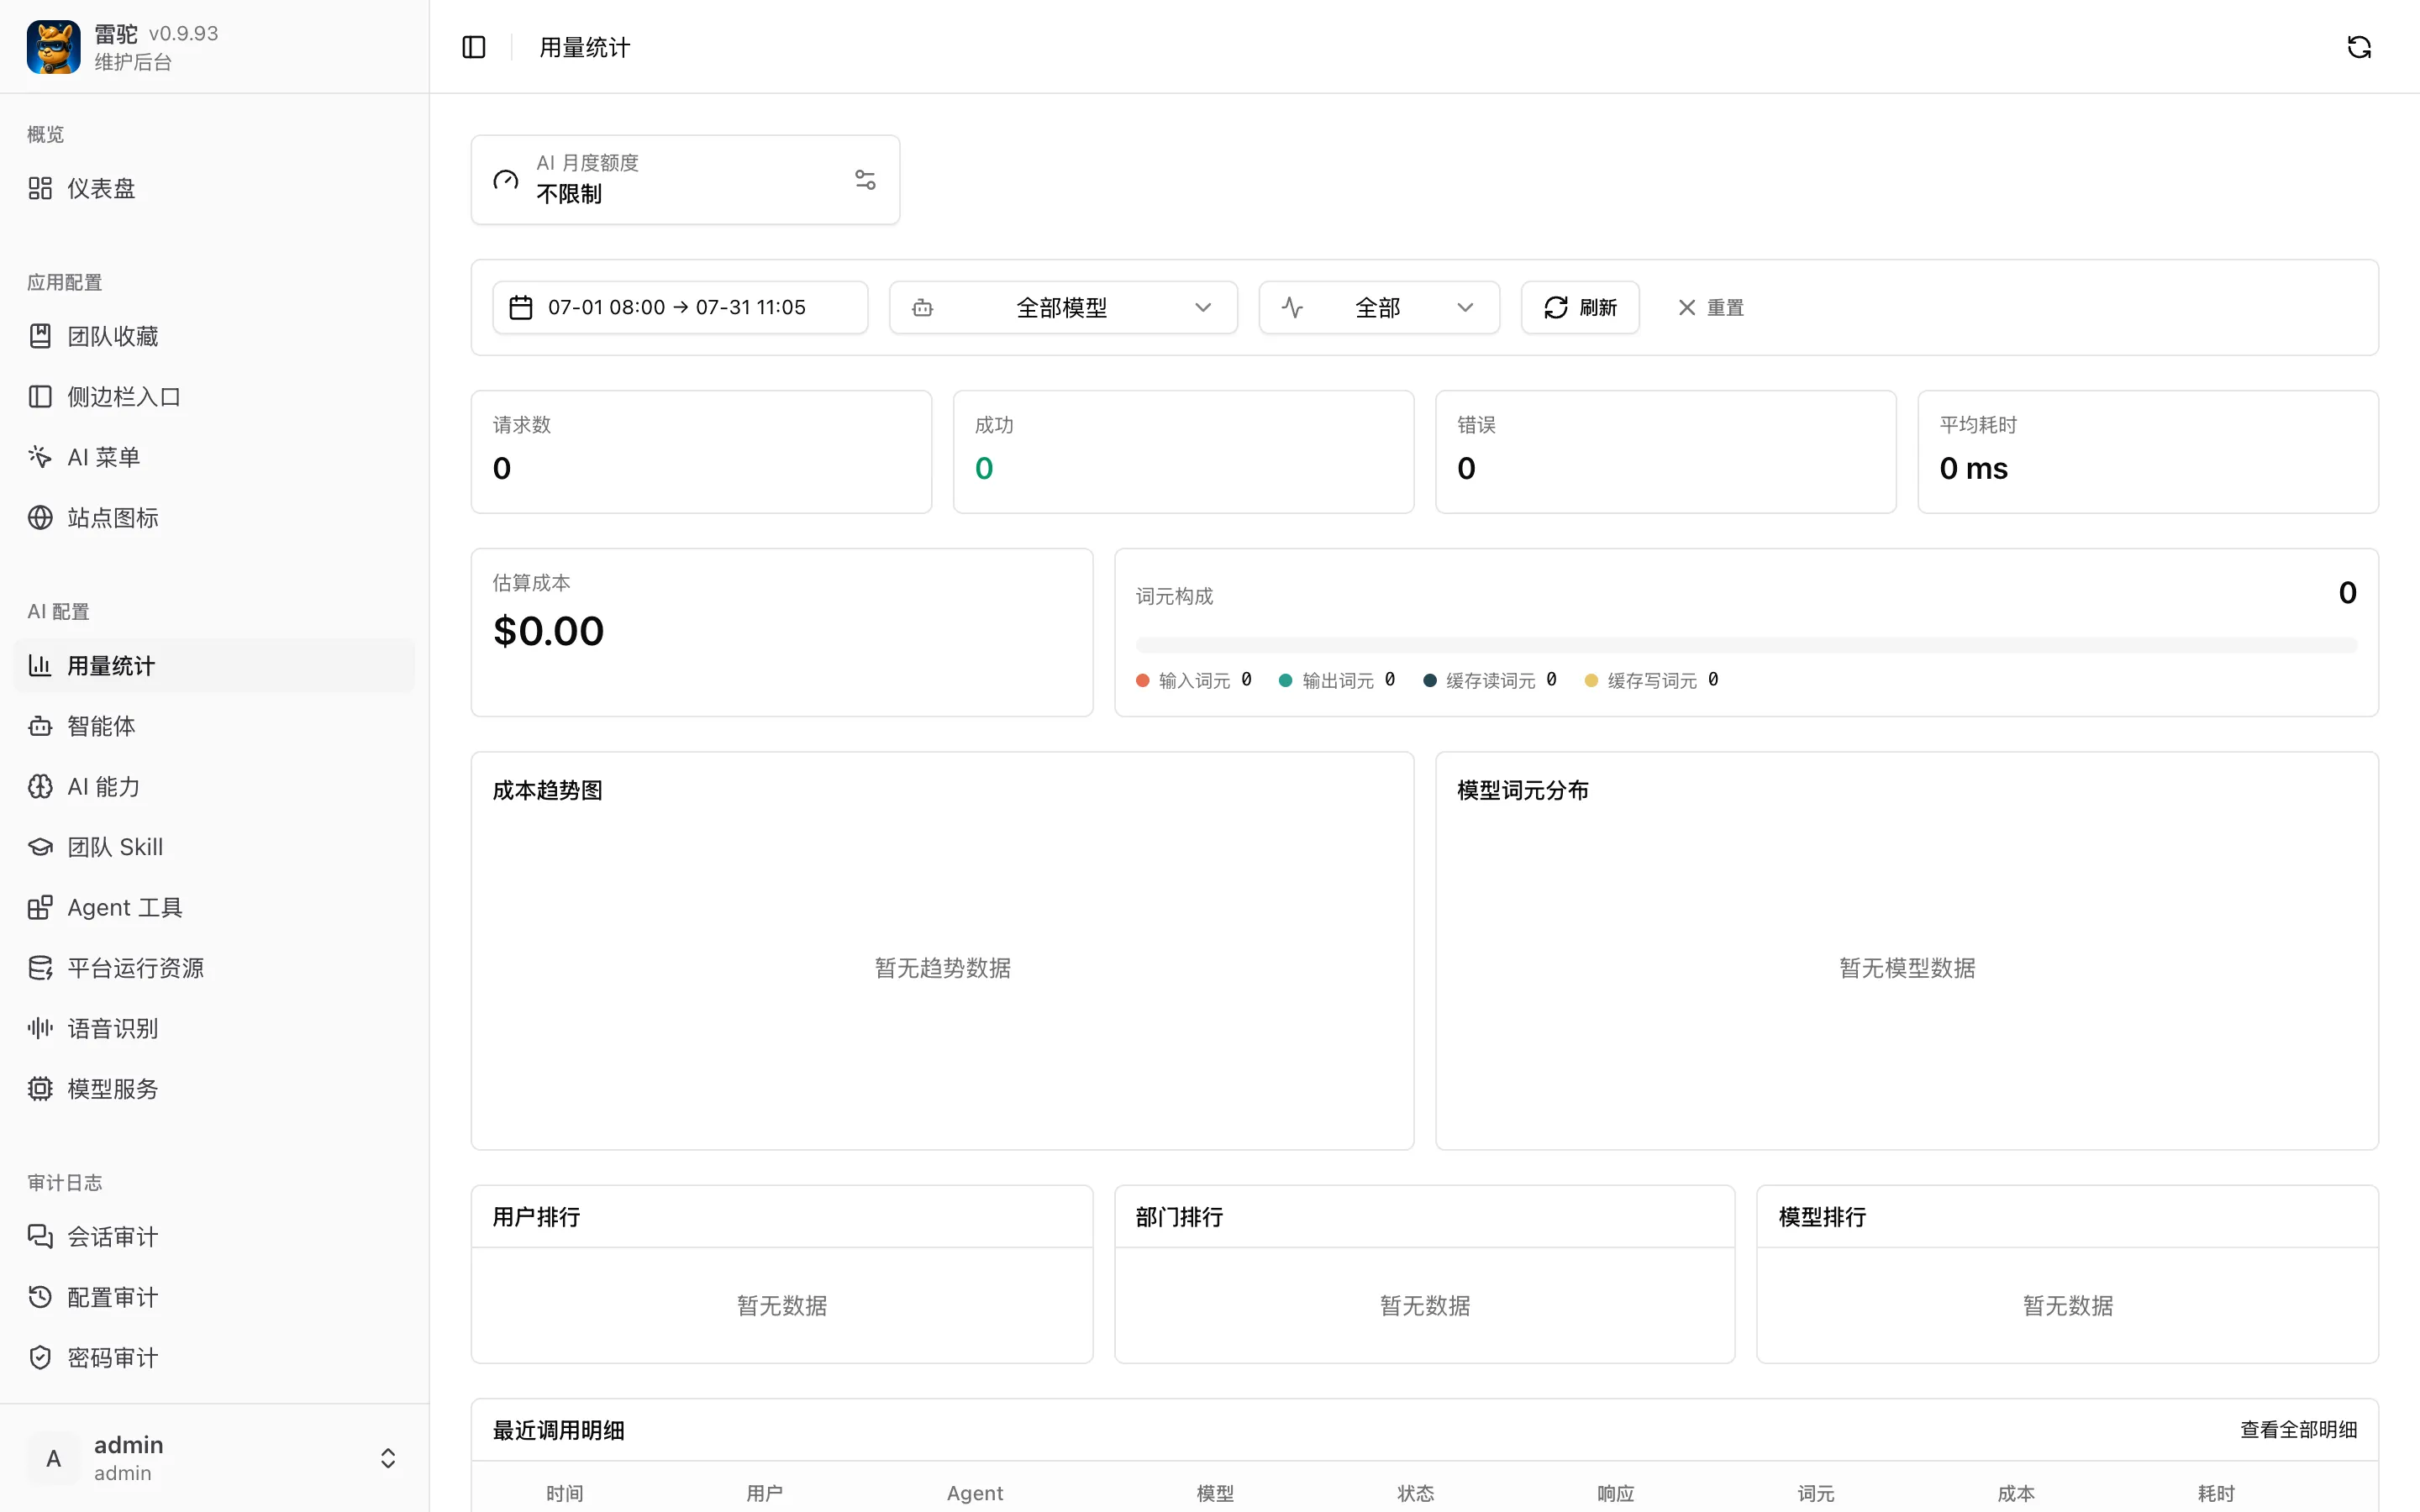Click the 仪表盘 dashboard icon

click(x=40, y=188)
